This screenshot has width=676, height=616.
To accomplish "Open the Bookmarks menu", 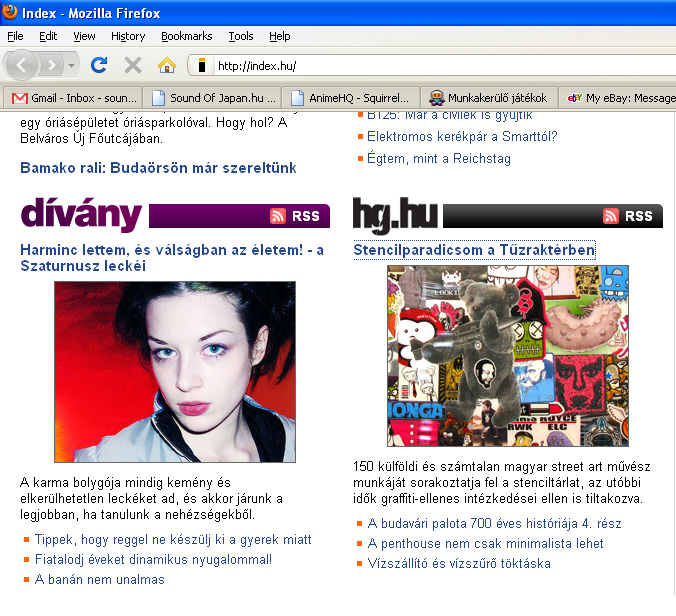I will pyautogui.click(x=186, y=36).
